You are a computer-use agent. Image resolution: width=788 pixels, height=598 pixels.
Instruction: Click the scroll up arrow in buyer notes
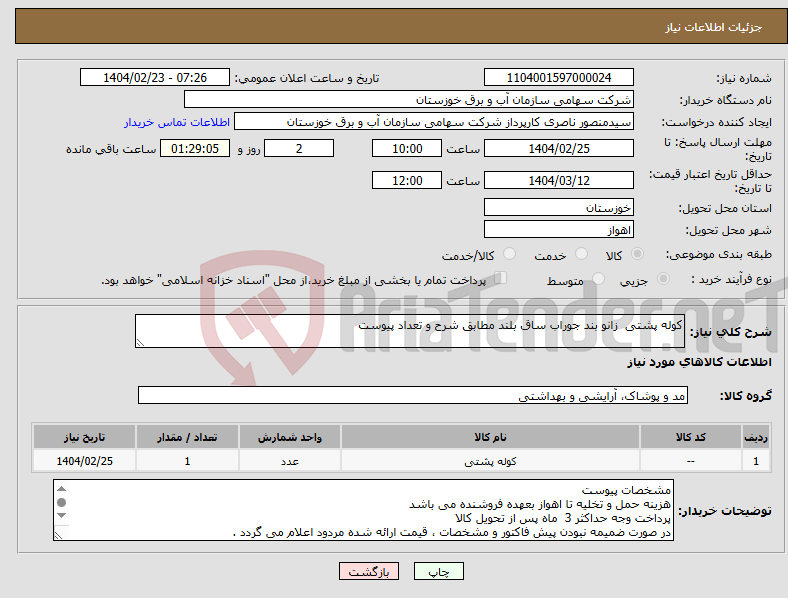pos(61,488)
